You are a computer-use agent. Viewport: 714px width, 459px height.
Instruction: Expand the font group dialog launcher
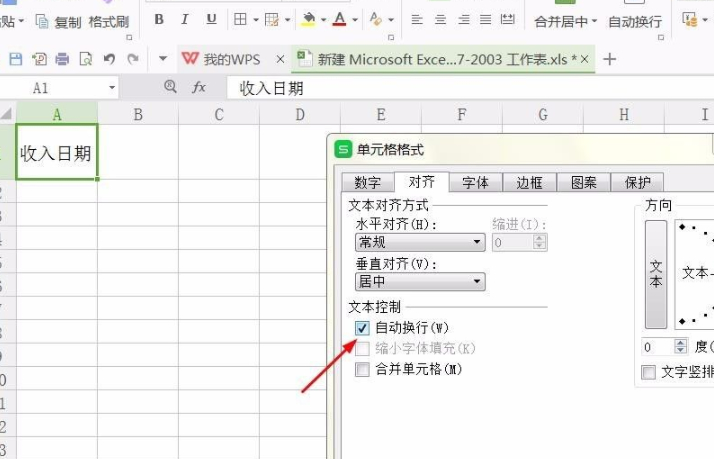click(x=391, y=37)
